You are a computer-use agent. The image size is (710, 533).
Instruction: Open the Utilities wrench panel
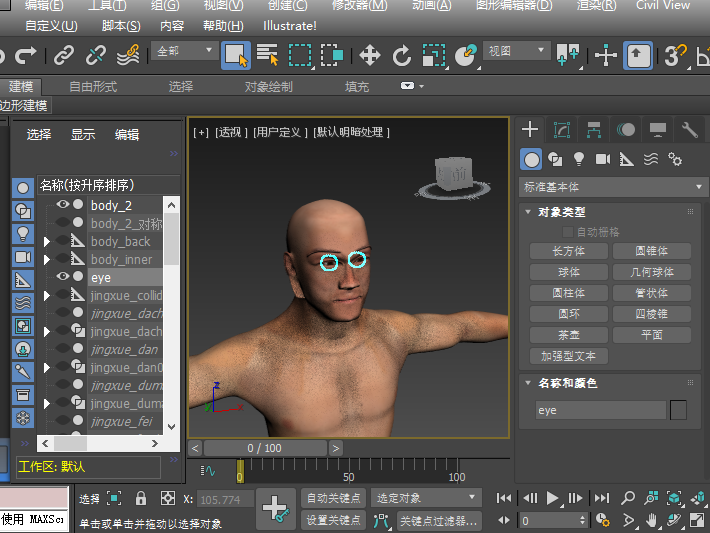(689, 130)
